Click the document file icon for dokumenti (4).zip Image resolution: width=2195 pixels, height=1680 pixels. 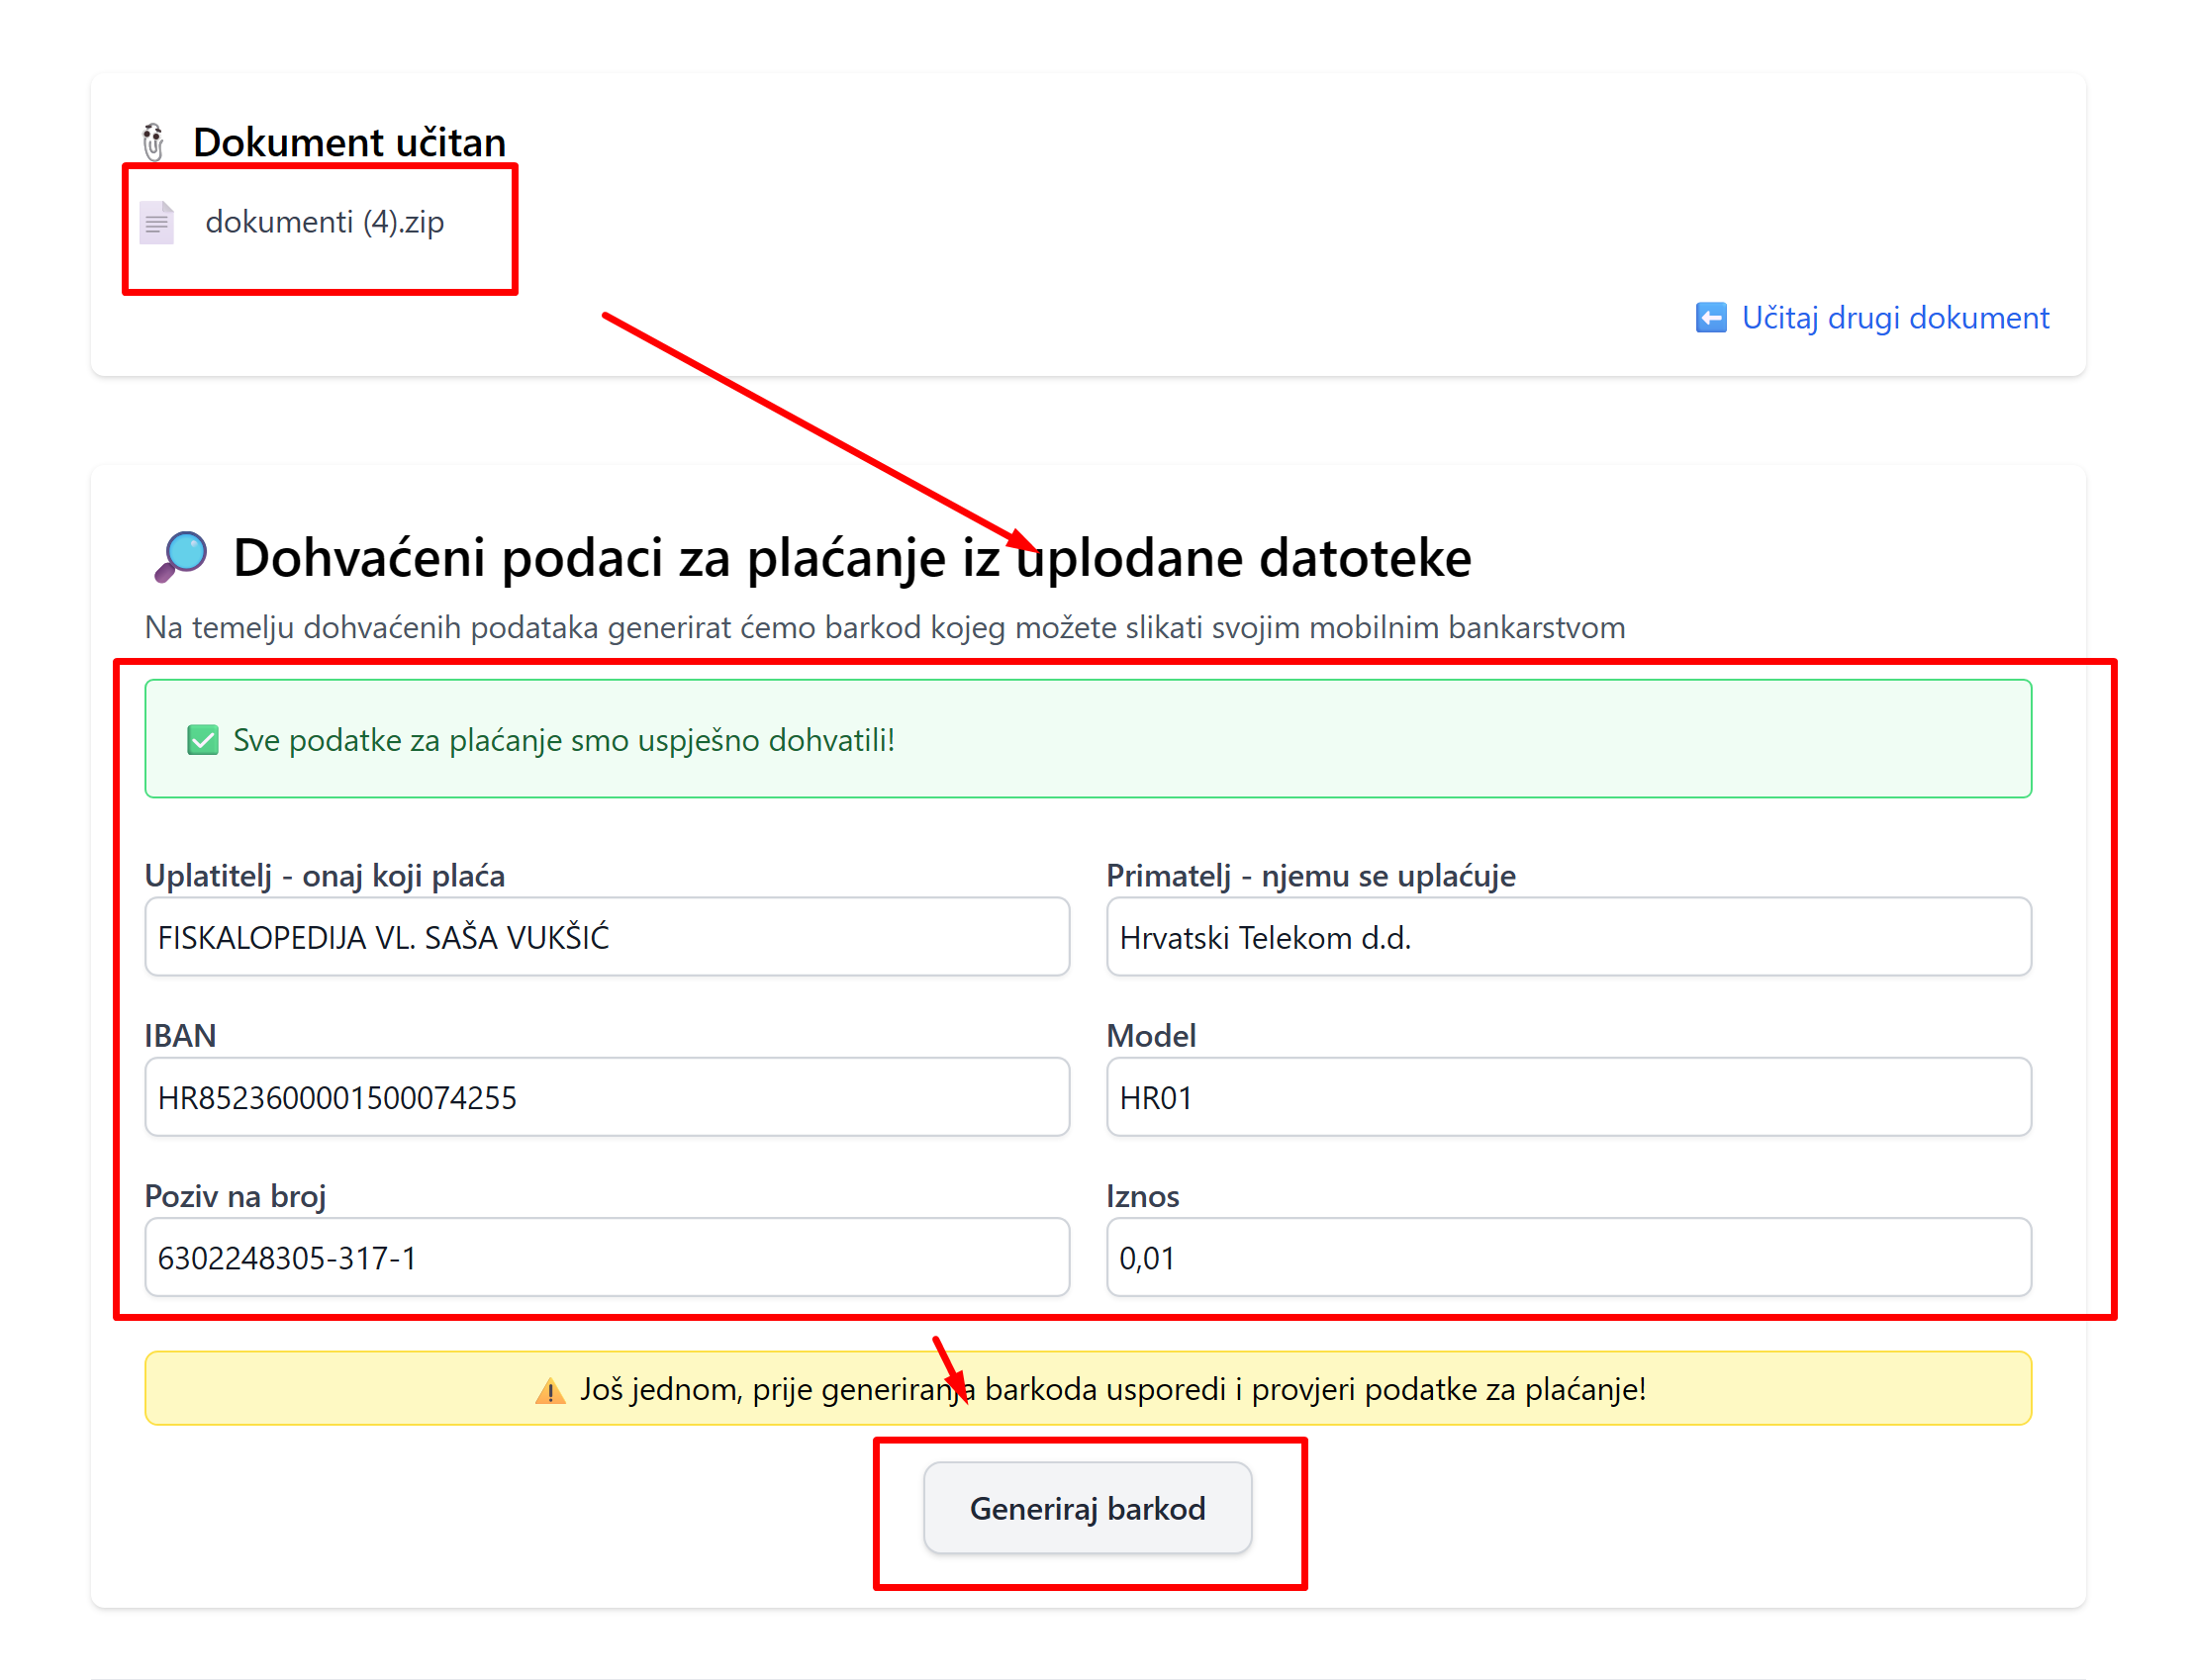[157, 222]
